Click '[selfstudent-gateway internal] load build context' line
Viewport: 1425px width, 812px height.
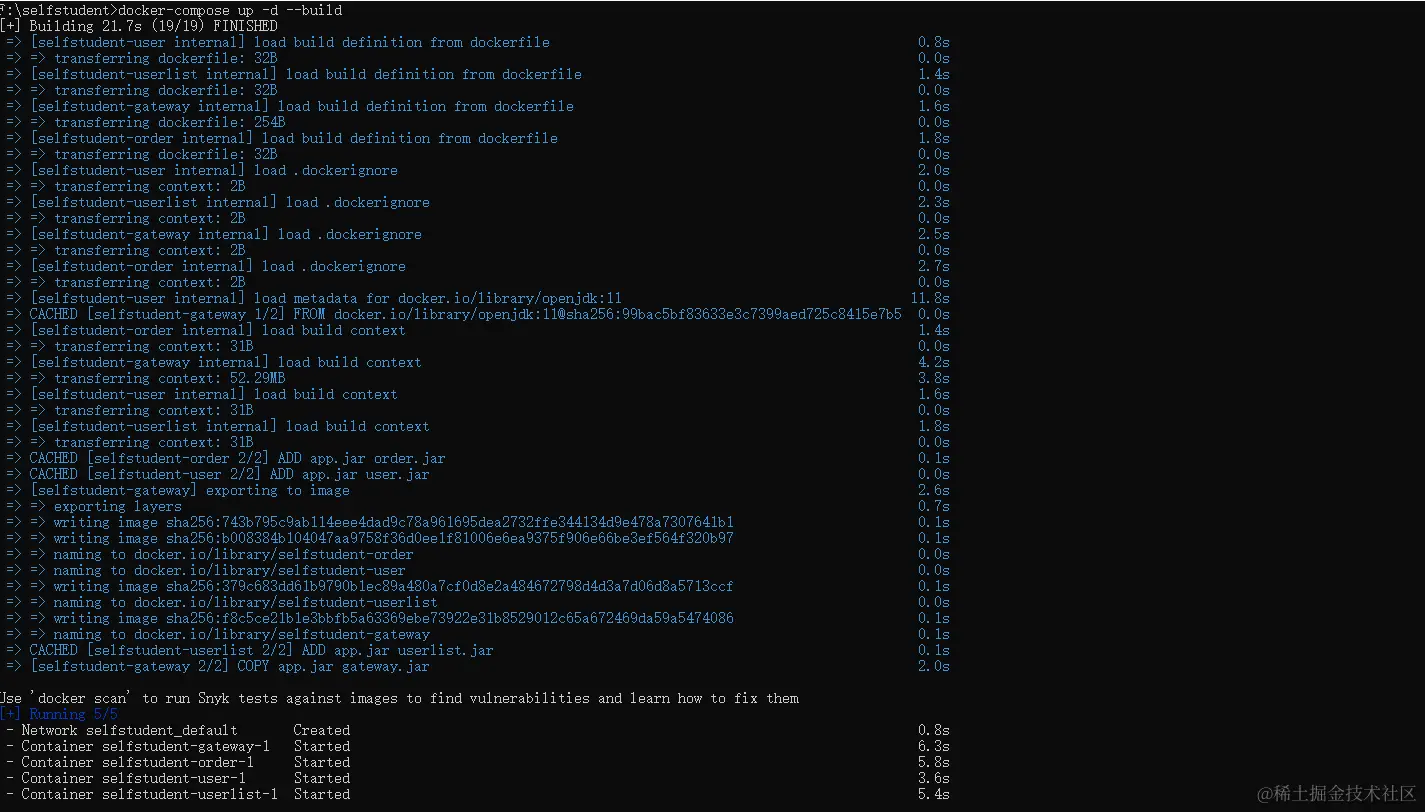point(213,362)
